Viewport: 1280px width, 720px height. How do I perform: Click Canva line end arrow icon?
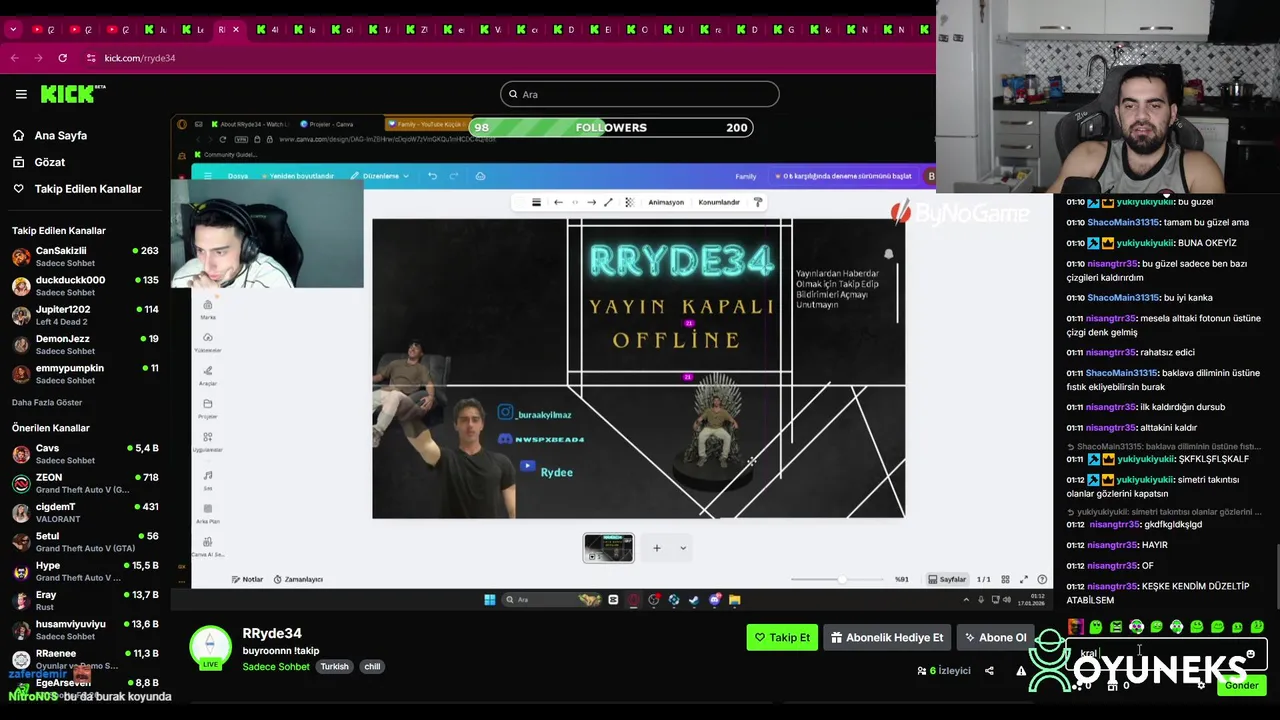coord(591,202)
